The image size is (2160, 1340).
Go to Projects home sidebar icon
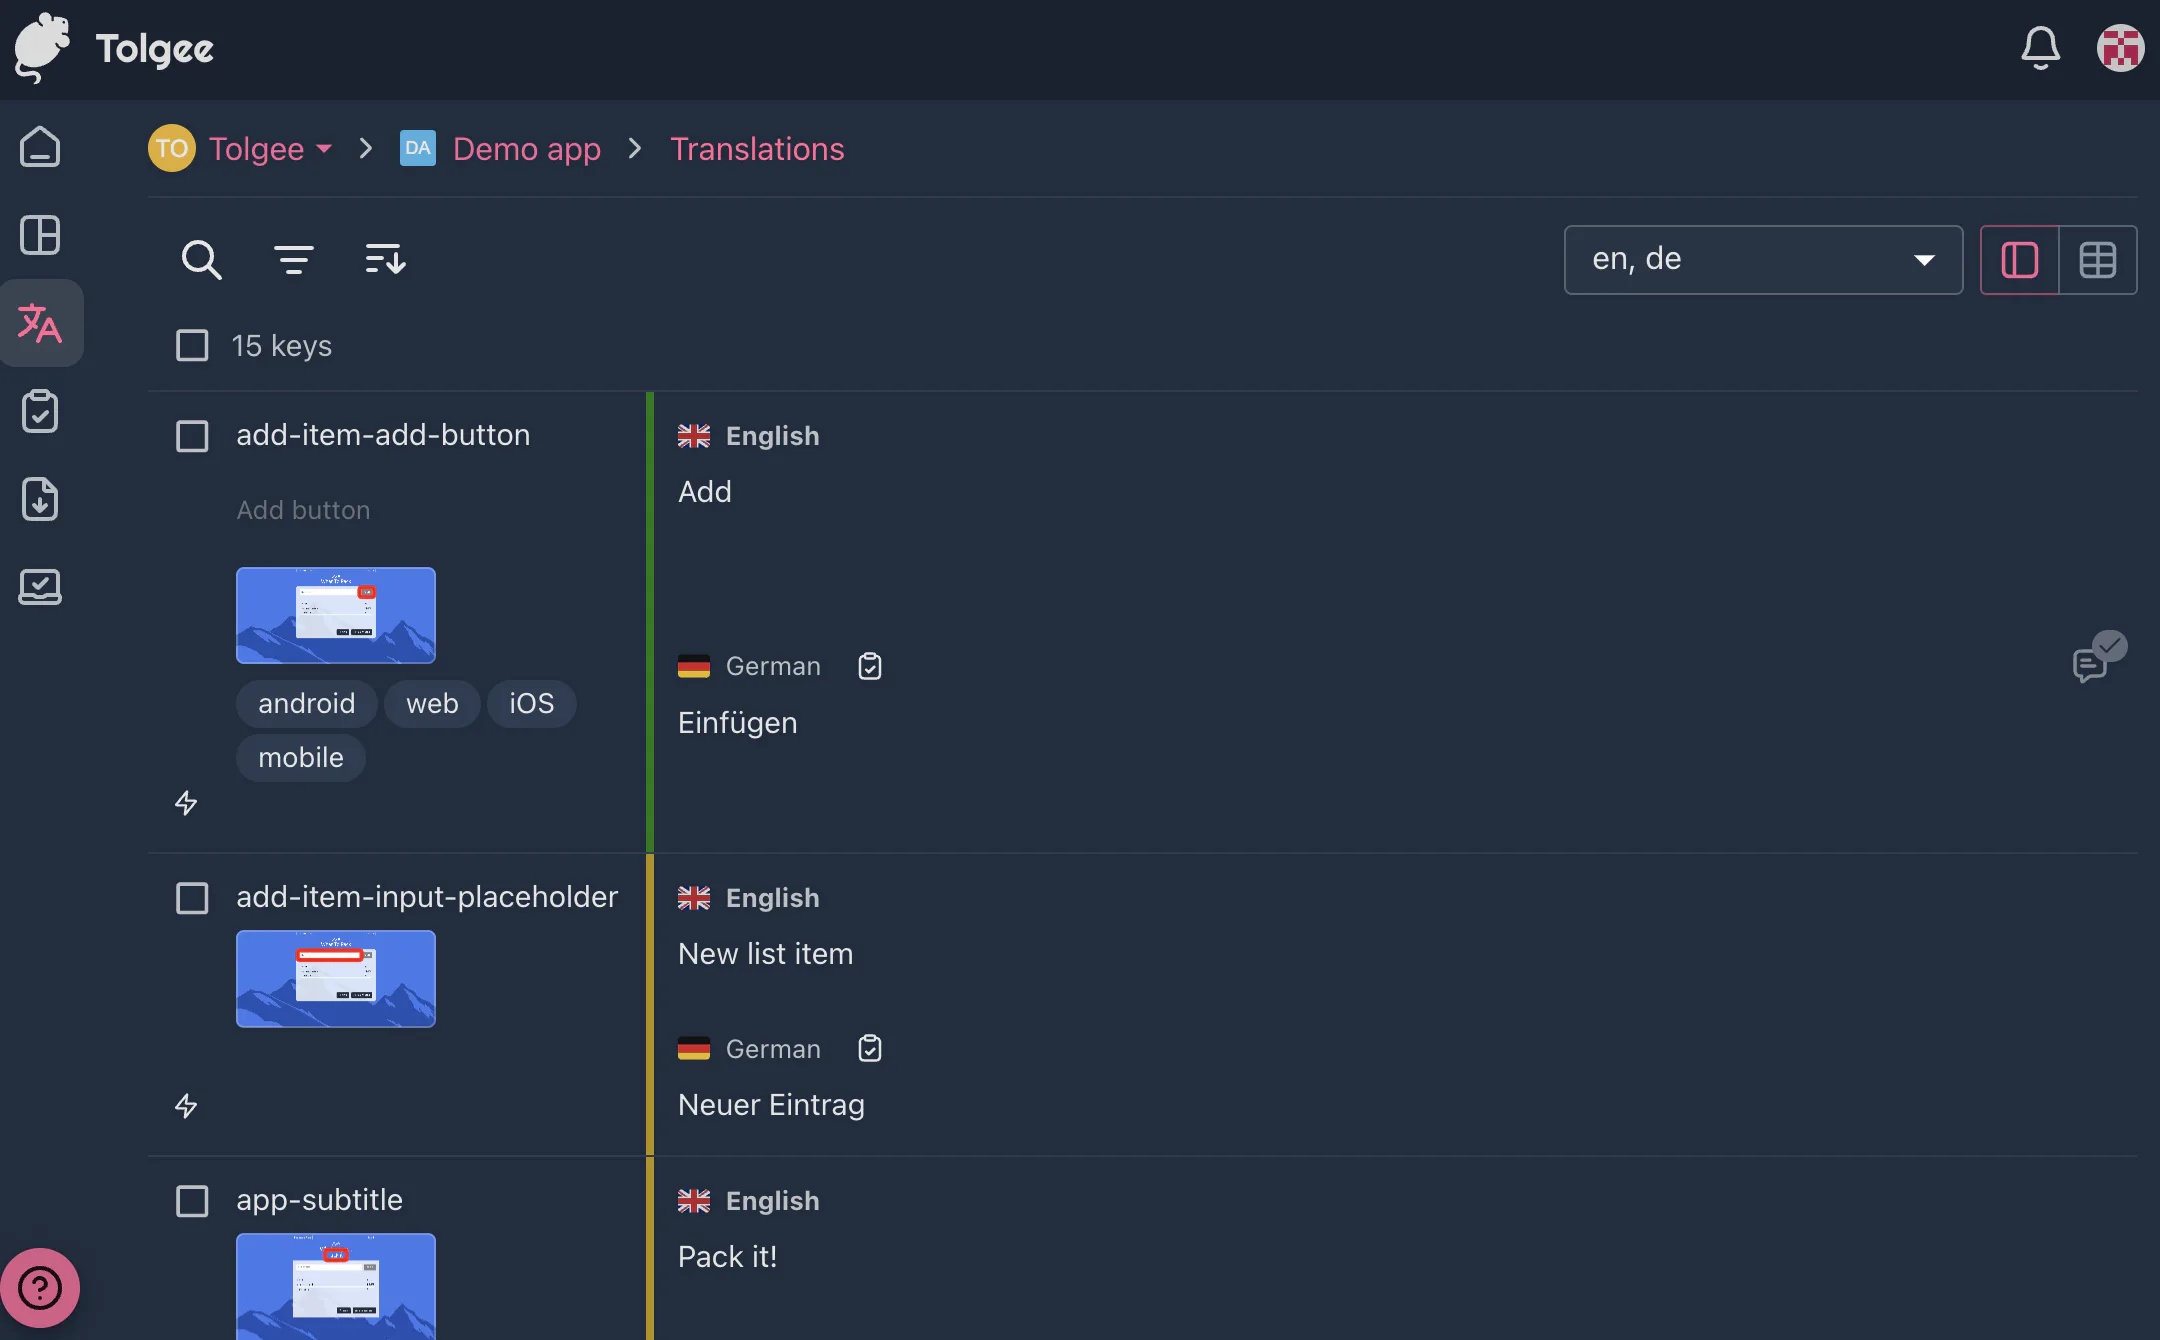tap(40, 147)
